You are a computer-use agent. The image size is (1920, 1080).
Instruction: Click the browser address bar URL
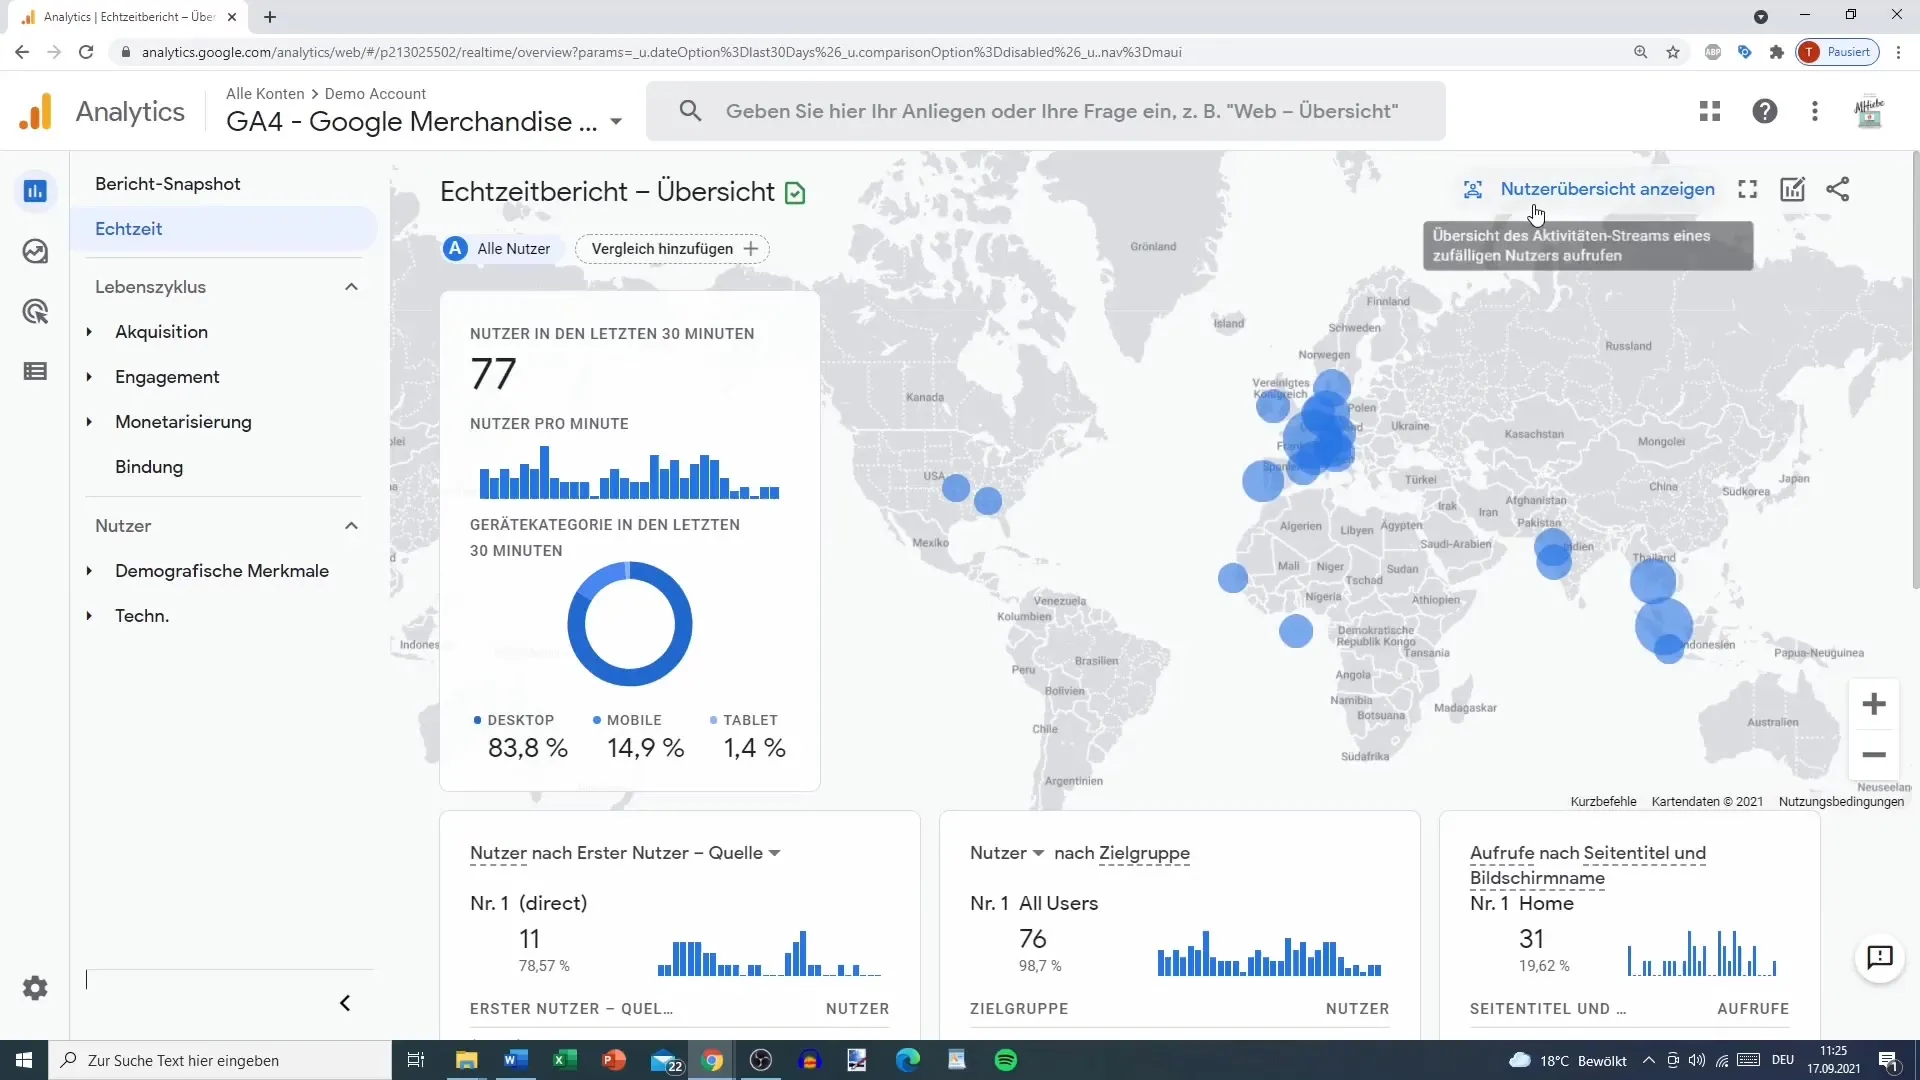[661, 52]
